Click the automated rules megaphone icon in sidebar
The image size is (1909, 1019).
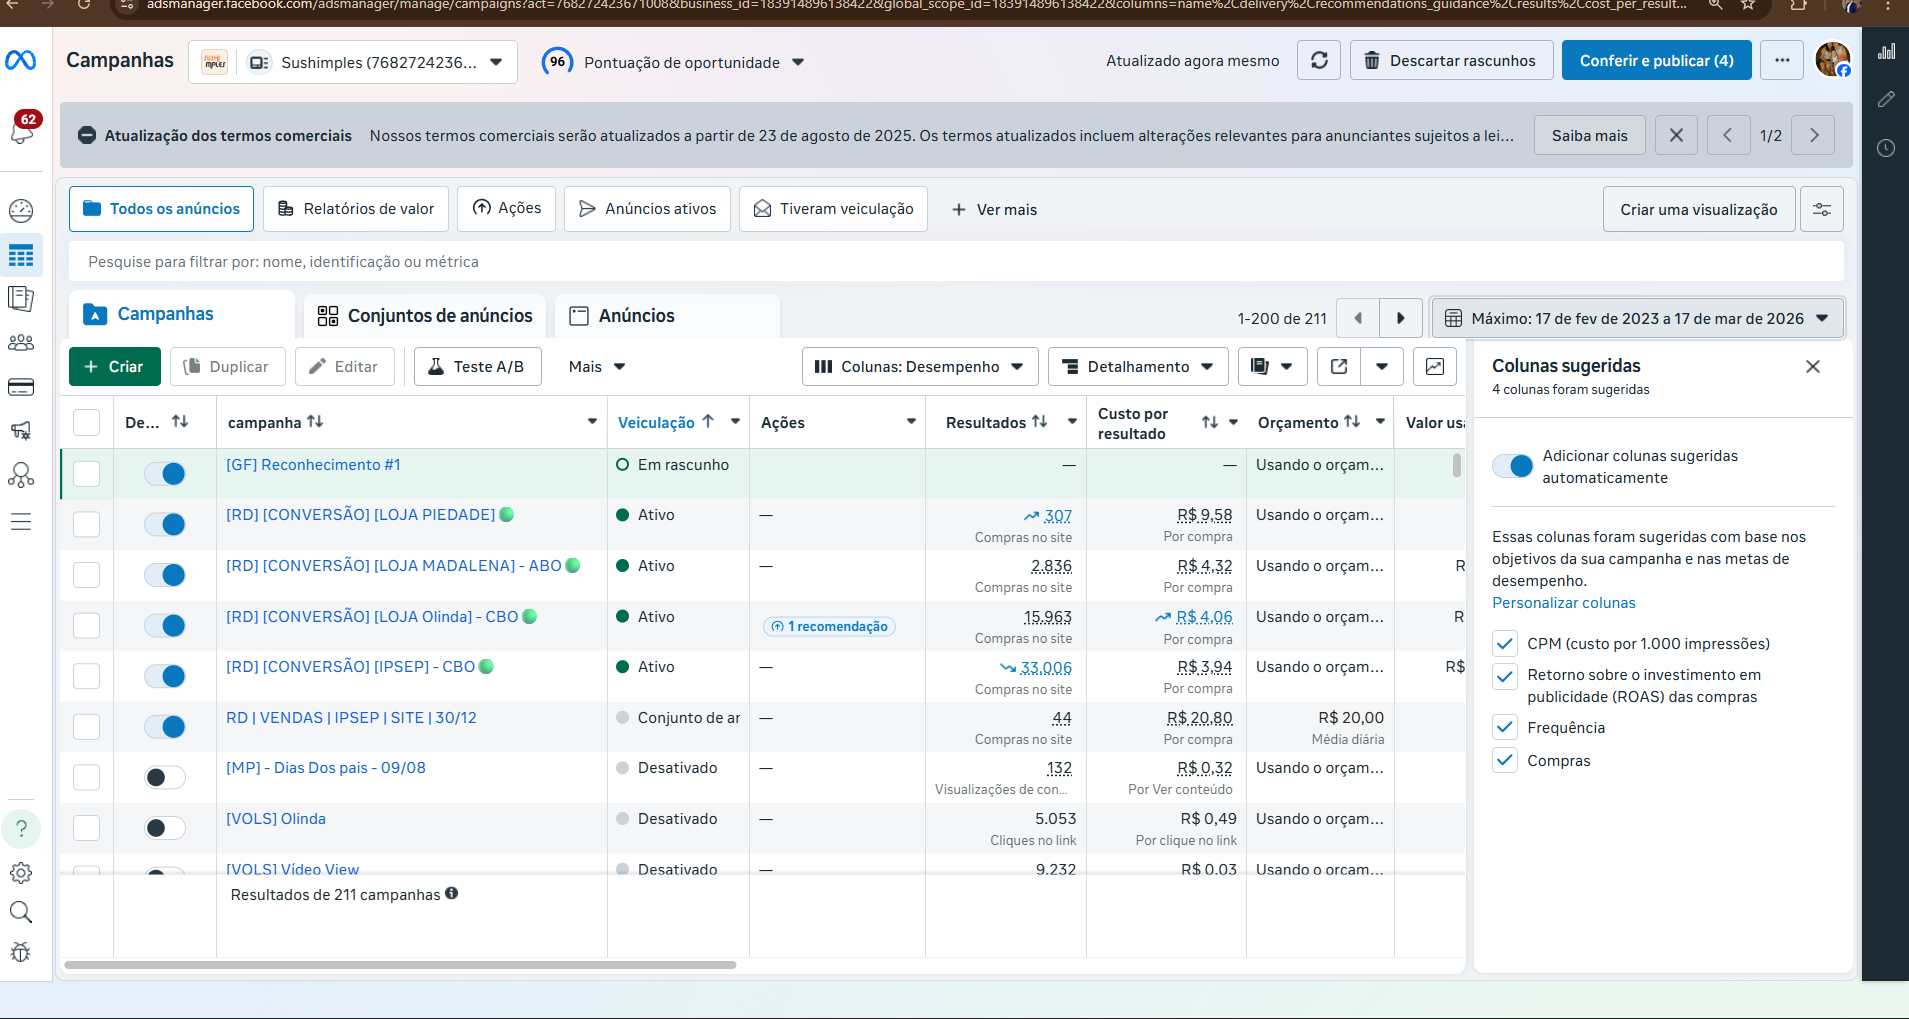[x=21, y=431]
